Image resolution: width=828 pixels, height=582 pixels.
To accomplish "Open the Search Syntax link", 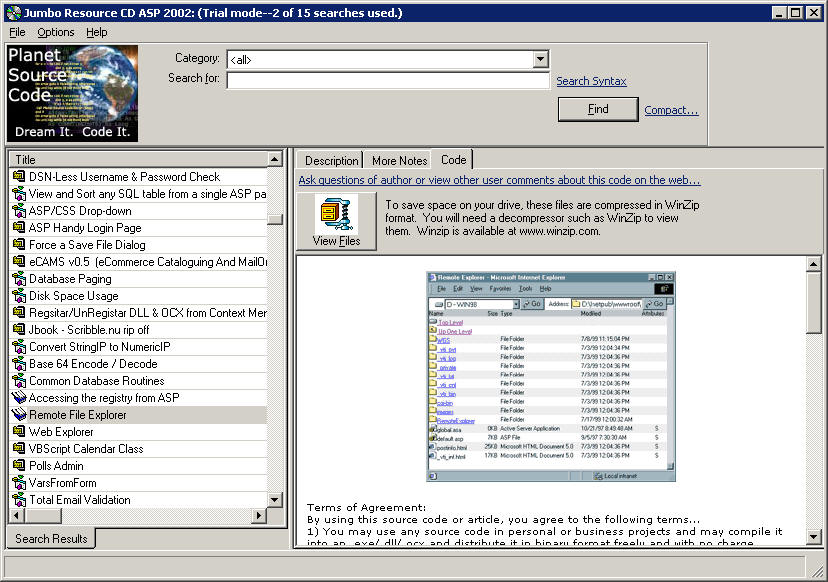I will pyautogui.click(x=591, y=81).
